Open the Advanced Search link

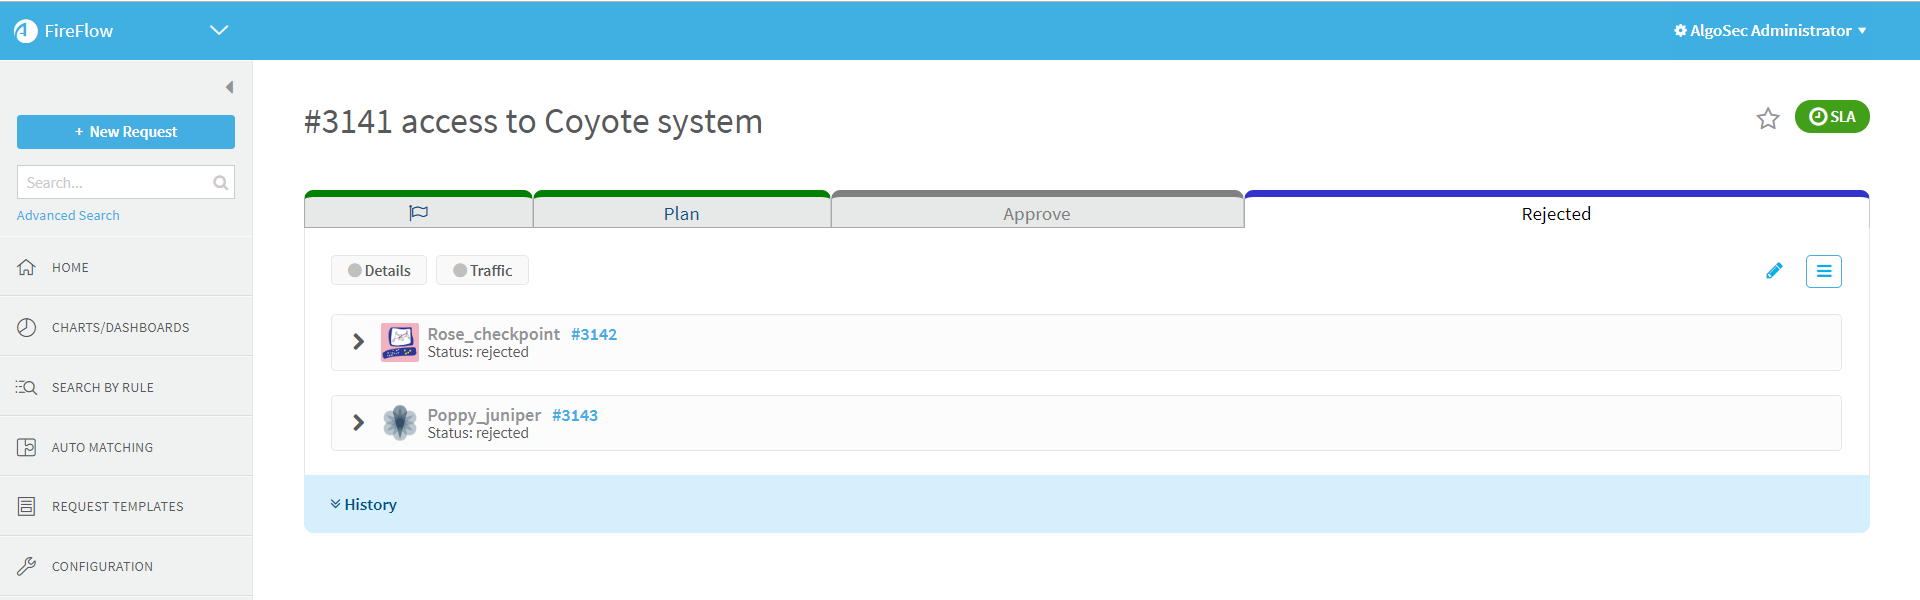(x=68, y=216)
